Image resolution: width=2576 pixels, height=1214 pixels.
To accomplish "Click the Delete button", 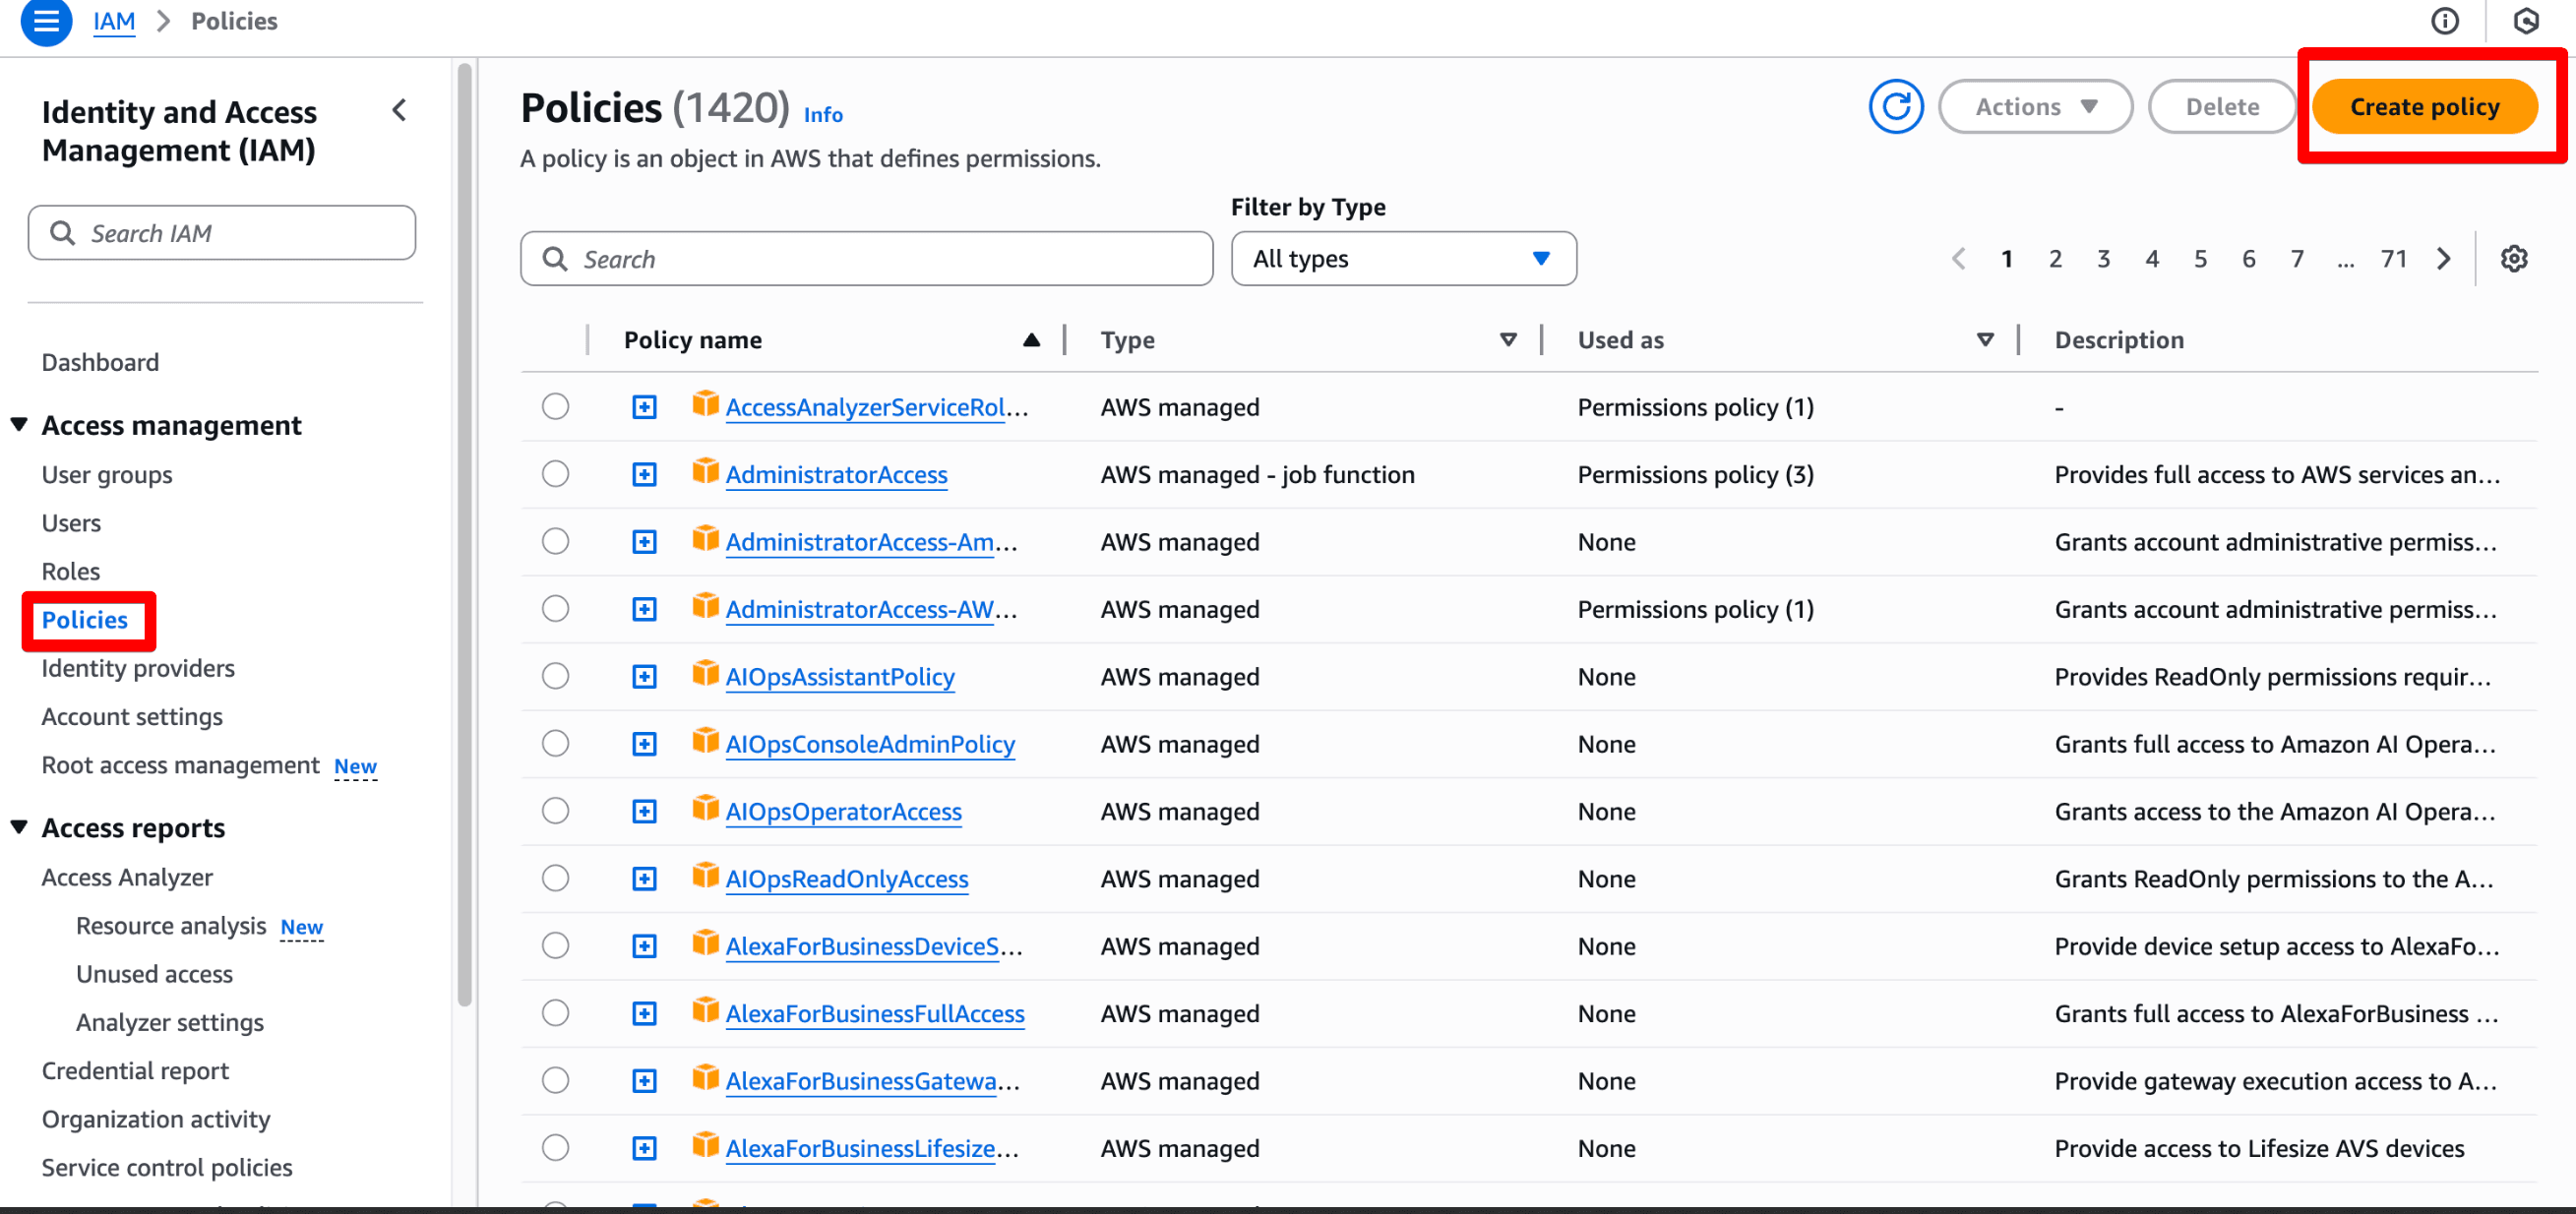I will (2222, 107).
